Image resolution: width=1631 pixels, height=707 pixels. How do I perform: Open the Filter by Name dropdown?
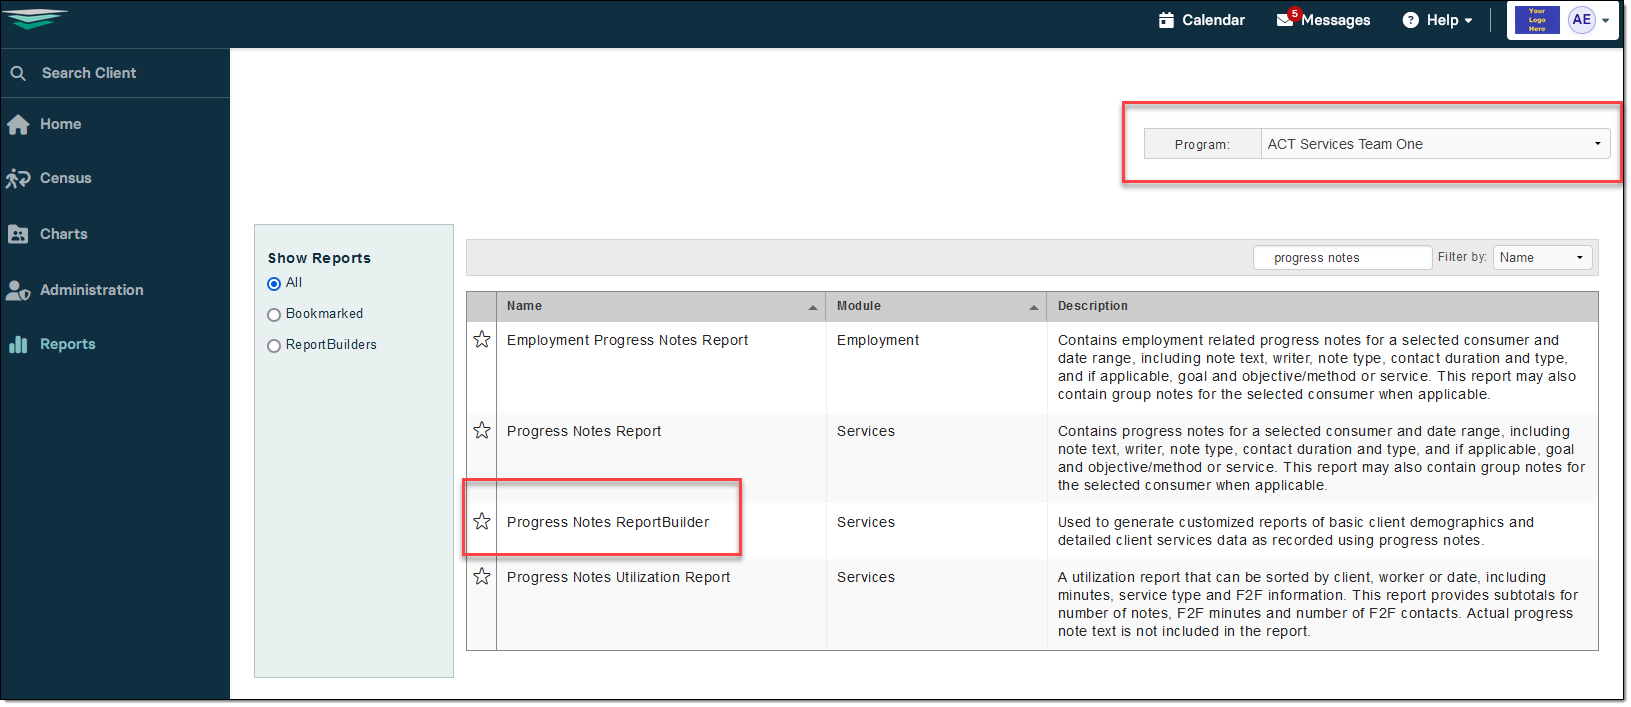pos(1541,258)
